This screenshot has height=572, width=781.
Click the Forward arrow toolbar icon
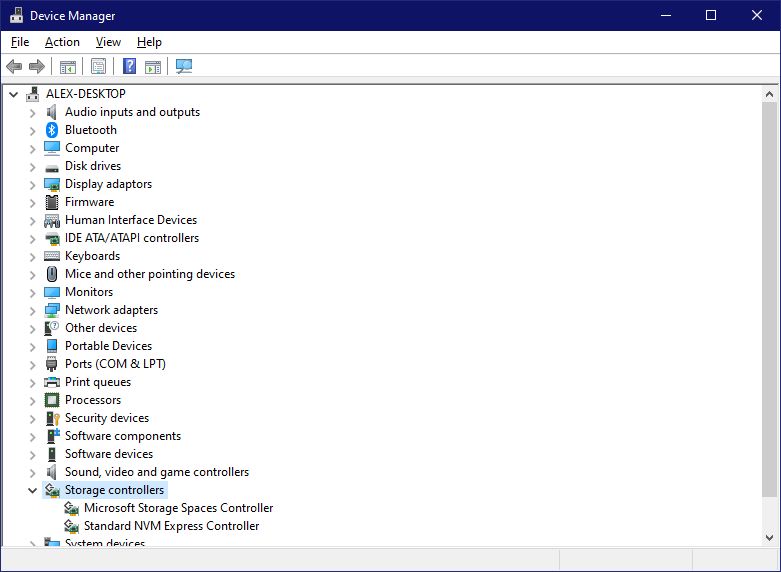(x=37, y=66)
